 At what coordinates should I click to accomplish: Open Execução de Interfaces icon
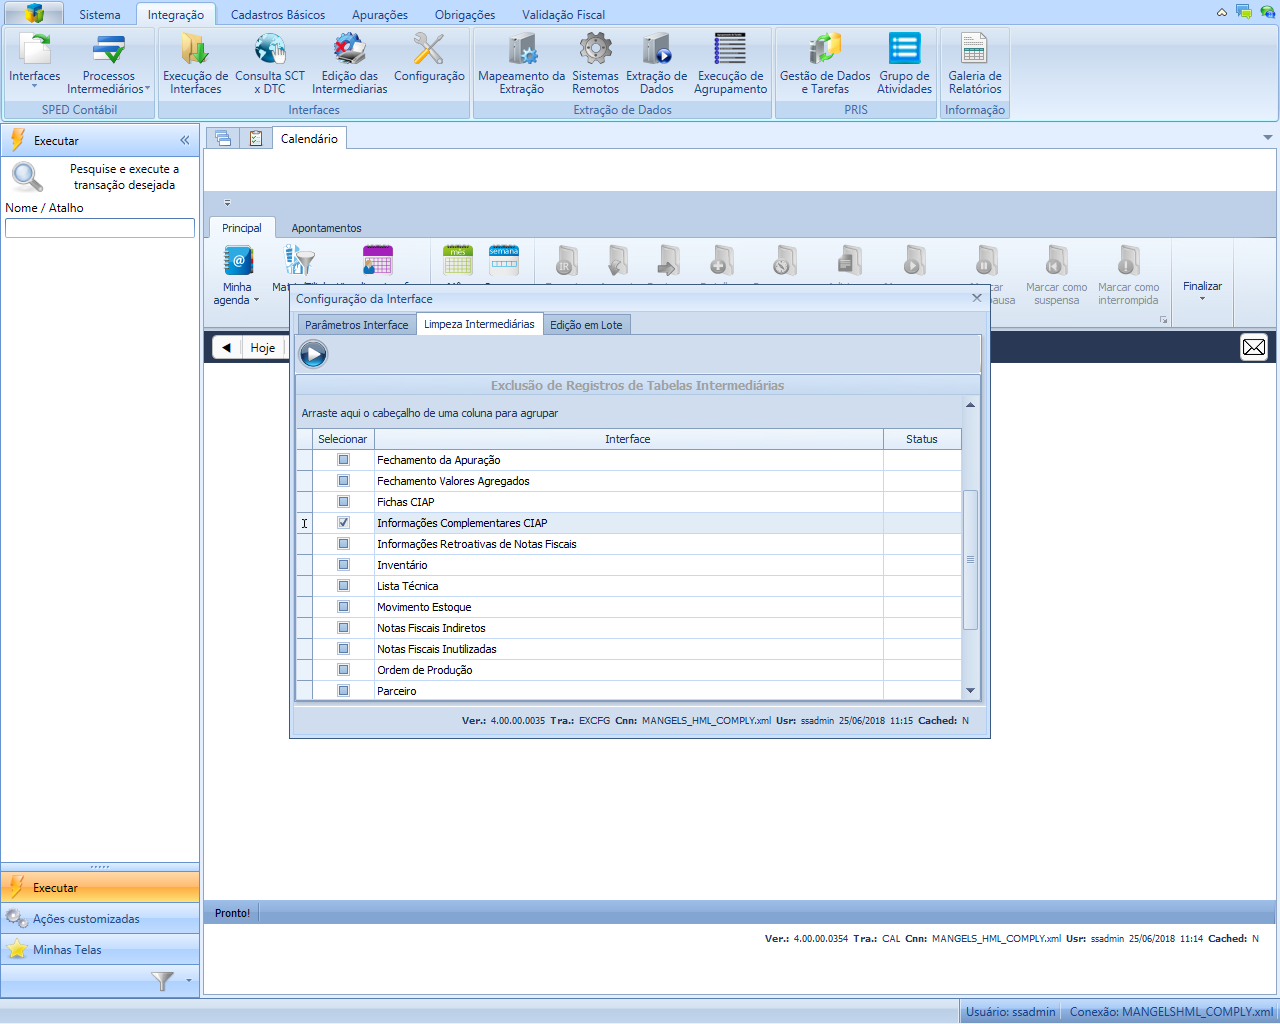(x=195, y=63)
